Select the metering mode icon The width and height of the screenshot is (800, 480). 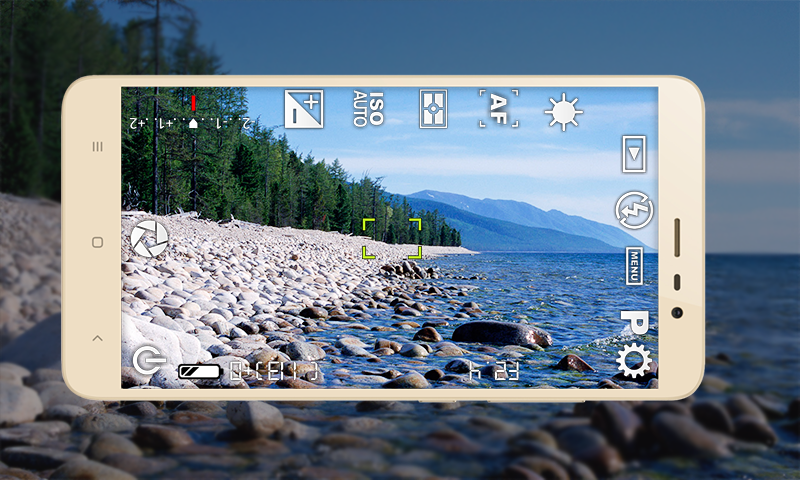coord(432,109)
